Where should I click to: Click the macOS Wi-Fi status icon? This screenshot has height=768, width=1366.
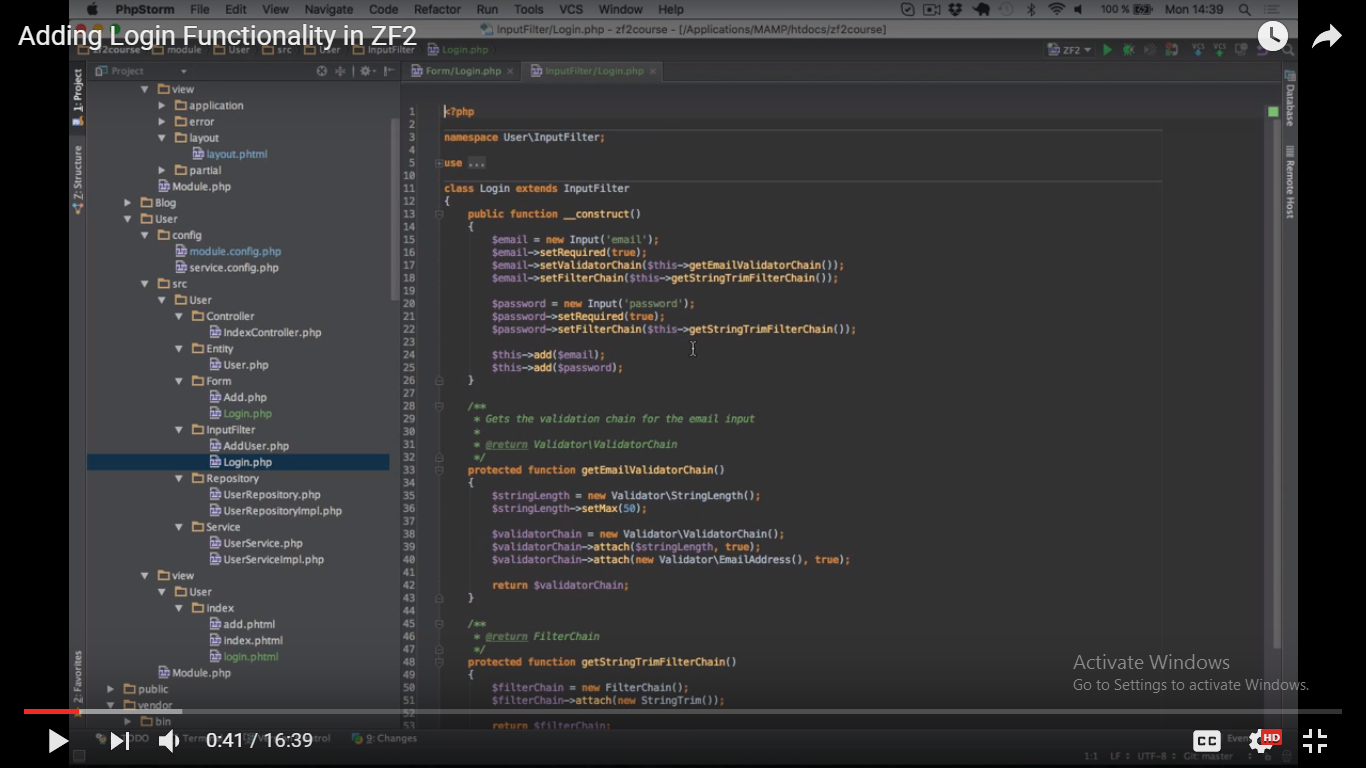[1057, 9]
